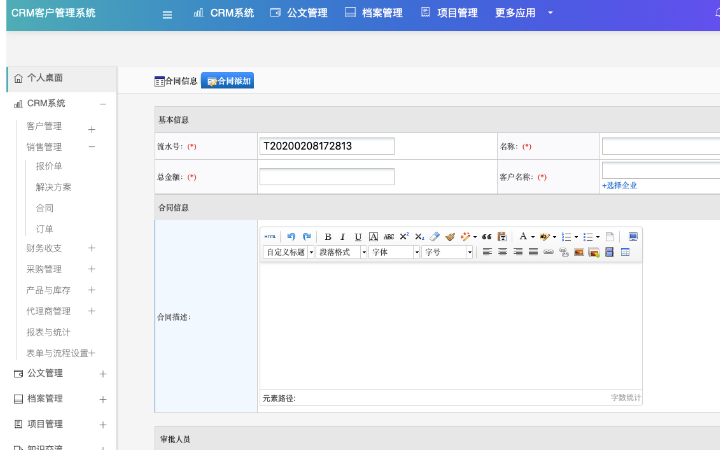Open the 段落格式 dropdown
Viewport: 720px width, 450px height.
tap(342, 252)
